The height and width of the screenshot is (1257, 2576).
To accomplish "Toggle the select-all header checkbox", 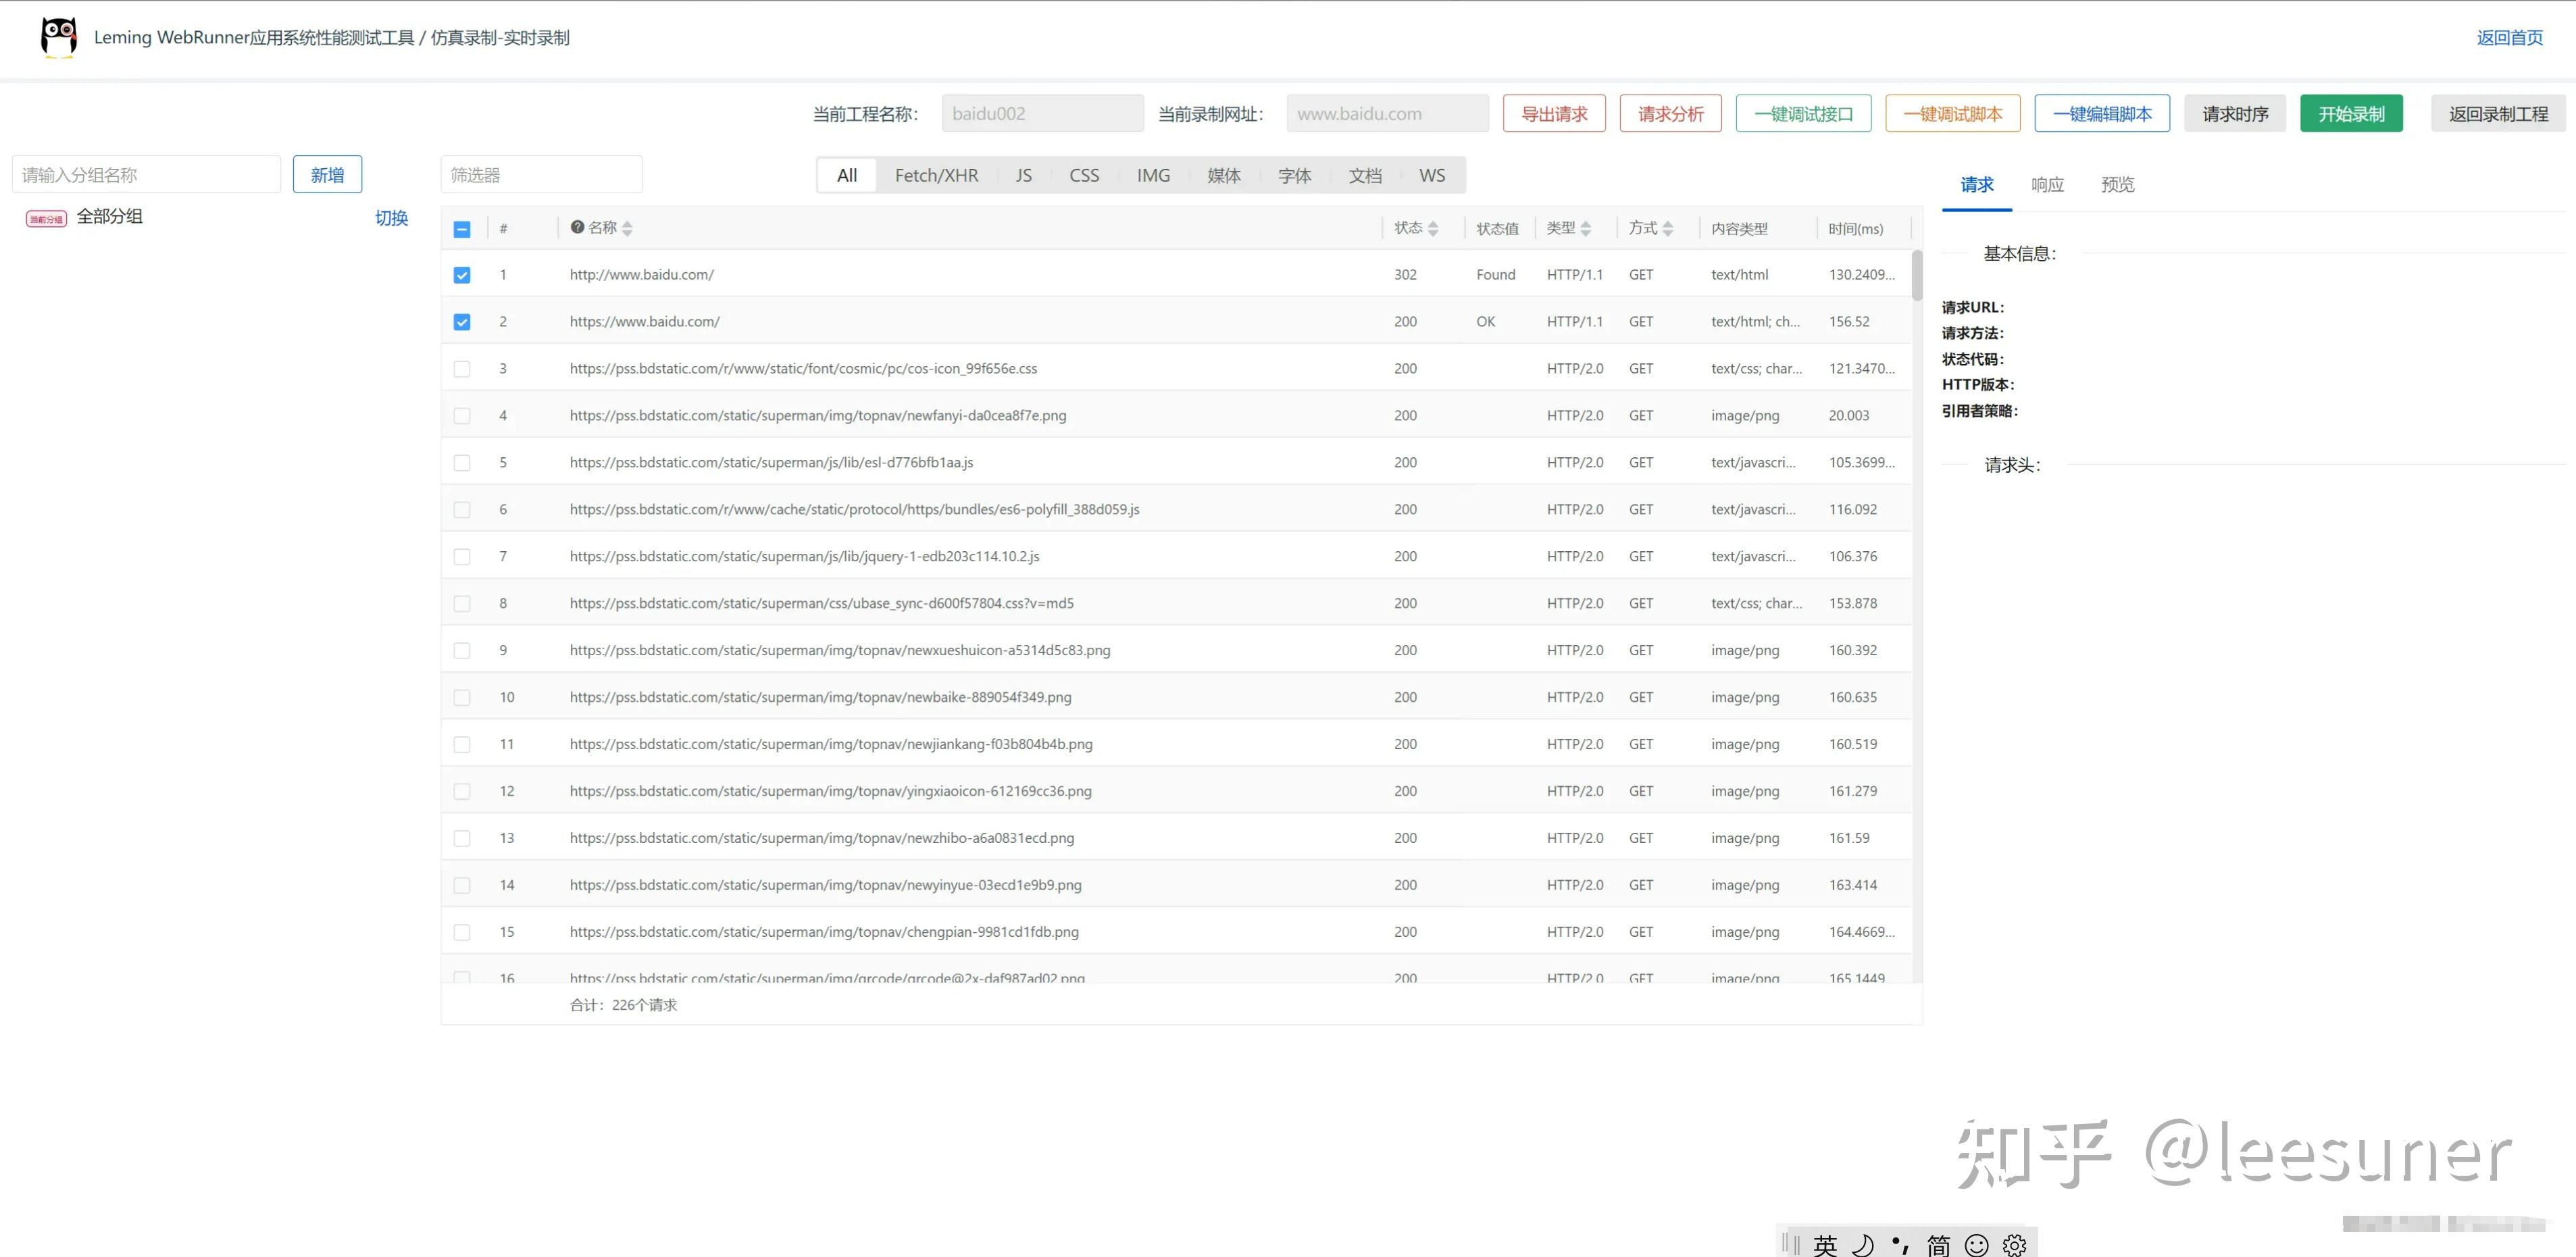I will 462,229.
